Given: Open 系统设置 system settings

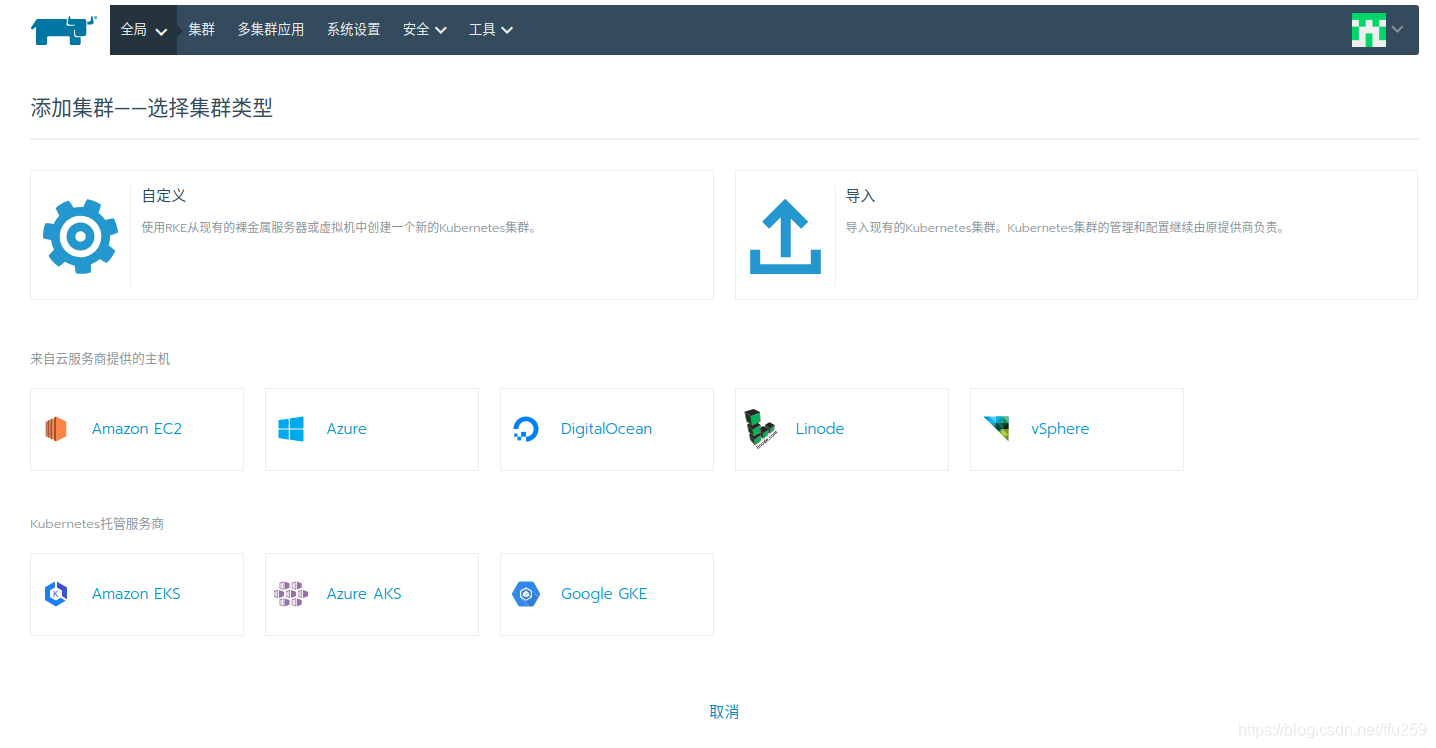Looking at the screenshot, I should (x=354, y=30).
